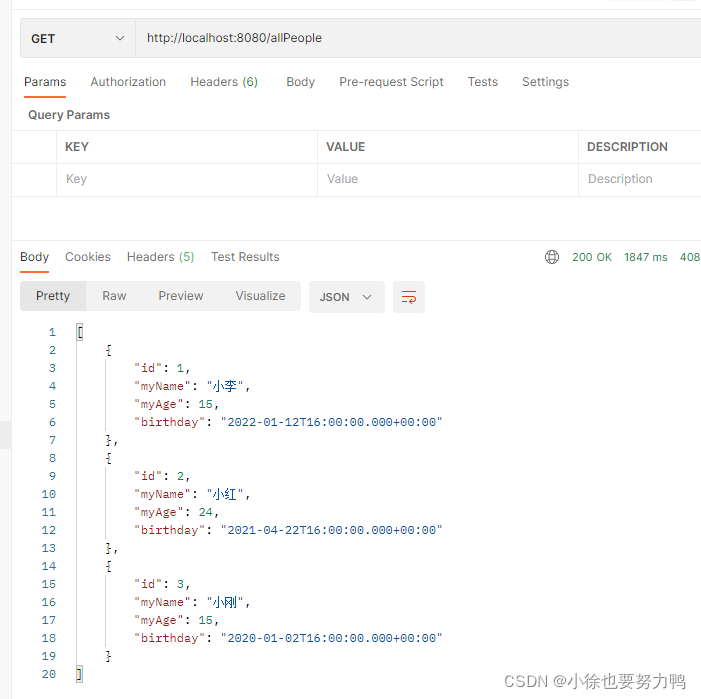Image resolution: width=701 pixels, height=699 pixels.
Task: Switch to the Params tab
Action: click(x=45, y=82)
